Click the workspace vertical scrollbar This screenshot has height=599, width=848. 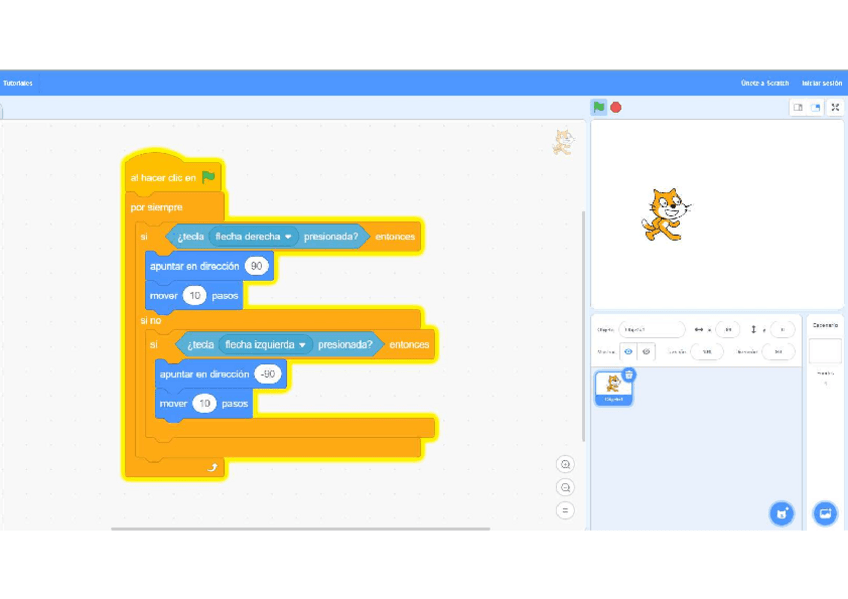(583, 326)
